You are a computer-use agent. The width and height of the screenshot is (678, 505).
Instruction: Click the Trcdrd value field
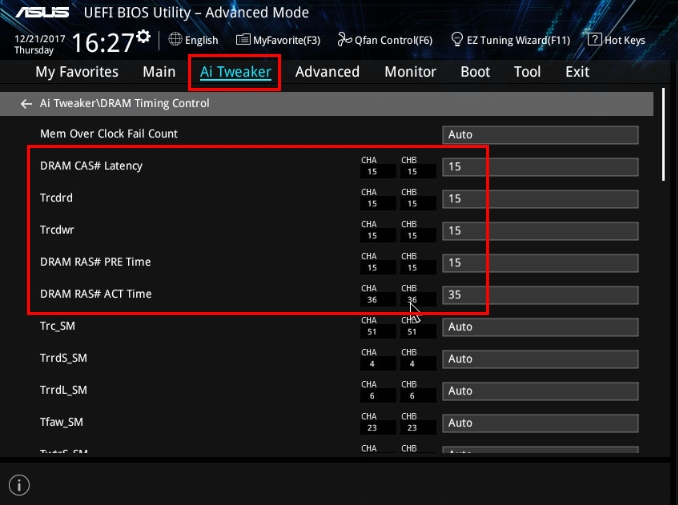point(540,198)
